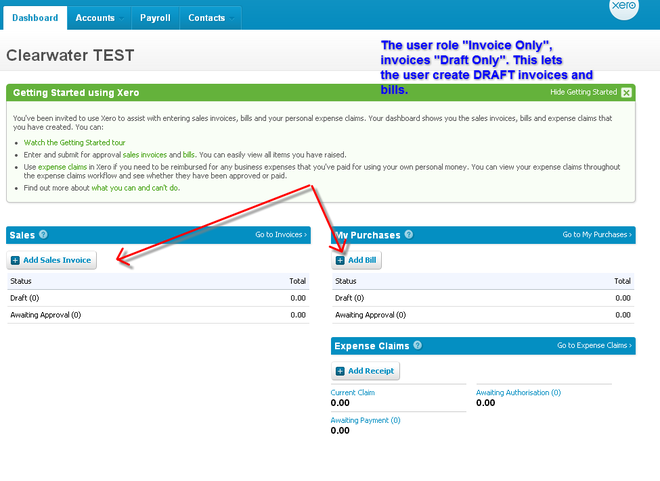
Task: Click Watch the Getting Started tour link
Action: tap(70, 143)
